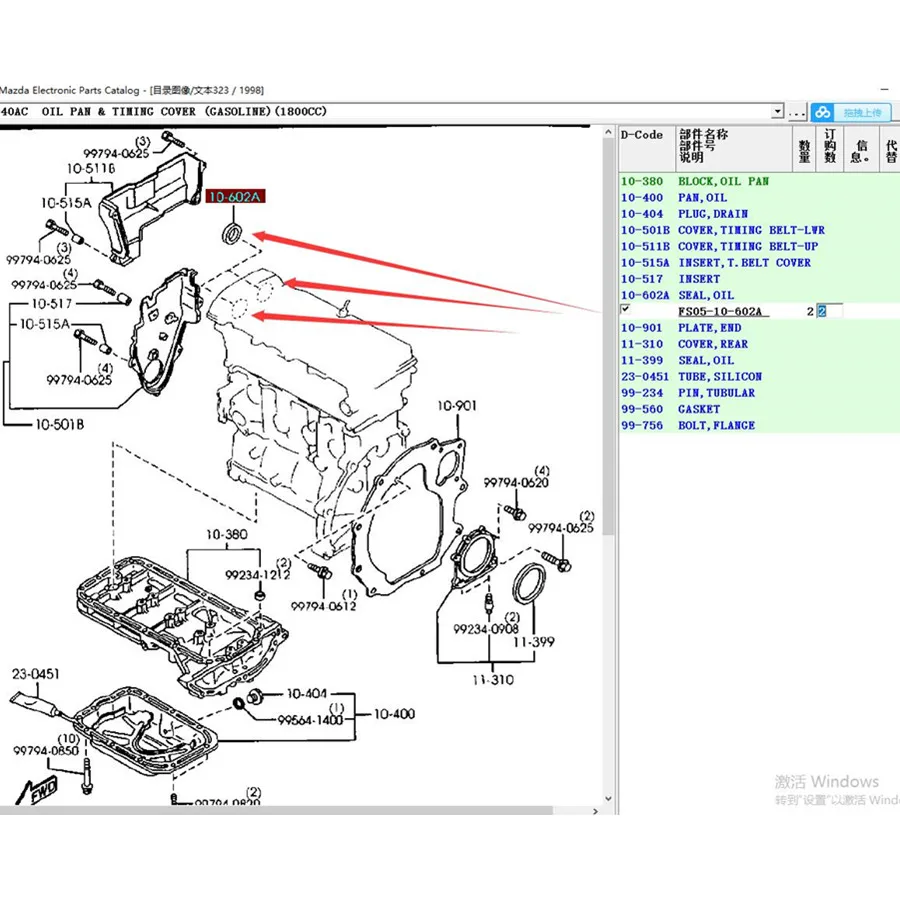Image resolution: width=900 pixels, height=900 pixels.
Task: Click 10-501B callout in the diagram
Action: pos(60,424)
